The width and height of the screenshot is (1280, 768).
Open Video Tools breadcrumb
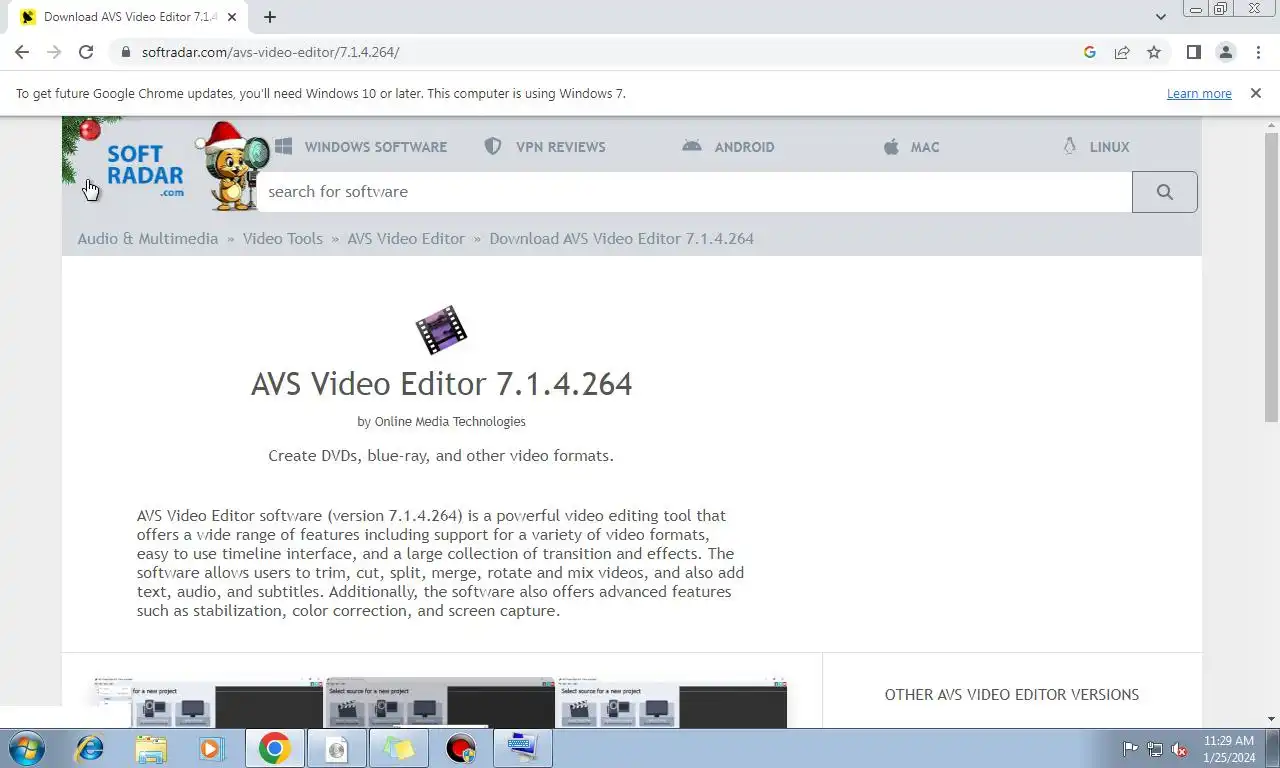(283, 239)
